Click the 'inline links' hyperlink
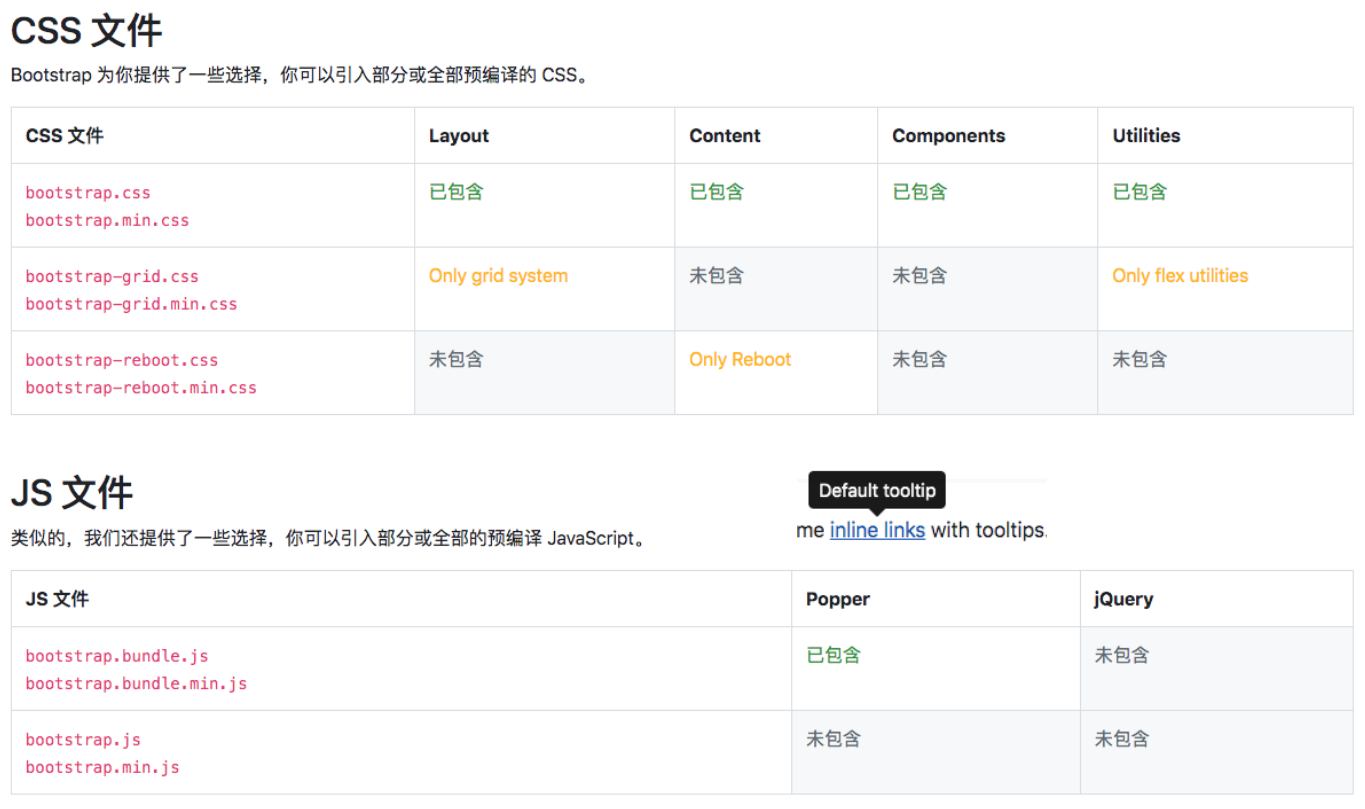 coord(877,530)
